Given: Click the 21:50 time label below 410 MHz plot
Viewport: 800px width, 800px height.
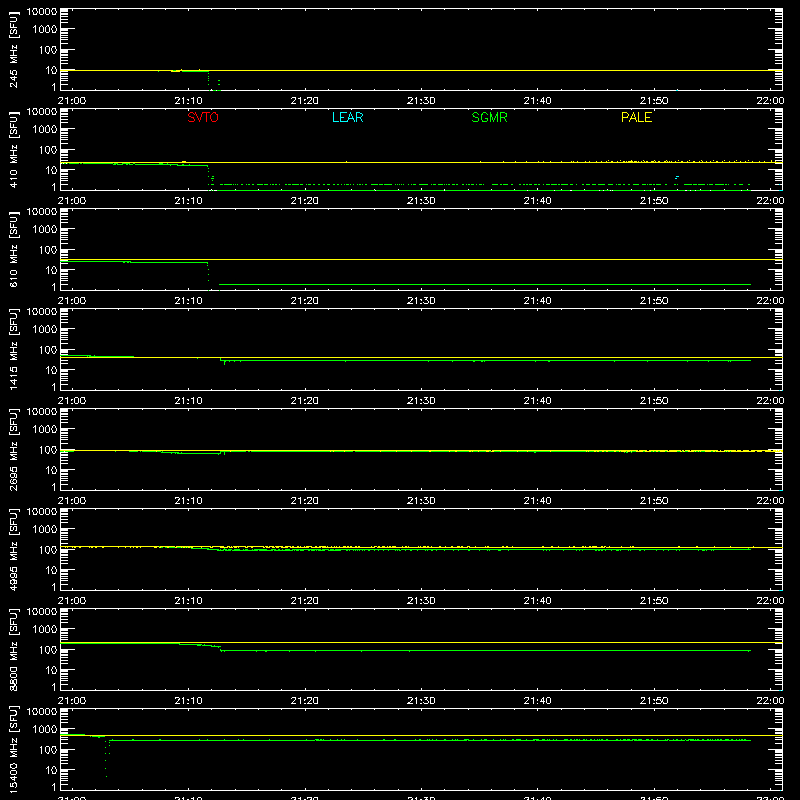Looking at the screenshot, I should (x=654, y=201).
